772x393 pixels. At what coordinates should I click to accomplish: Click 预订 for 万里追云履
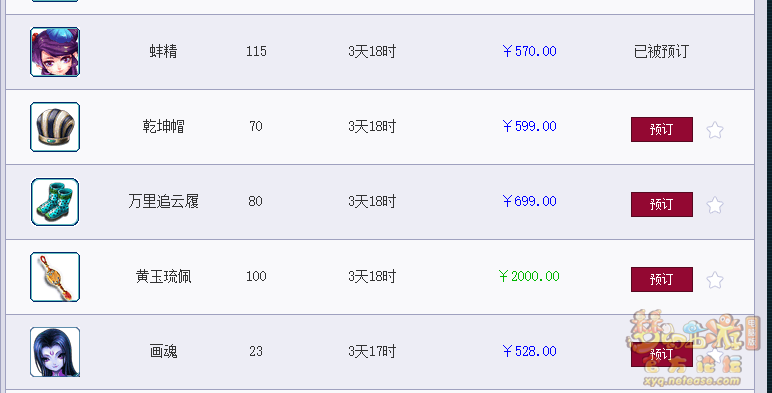[x=662, y=204]
